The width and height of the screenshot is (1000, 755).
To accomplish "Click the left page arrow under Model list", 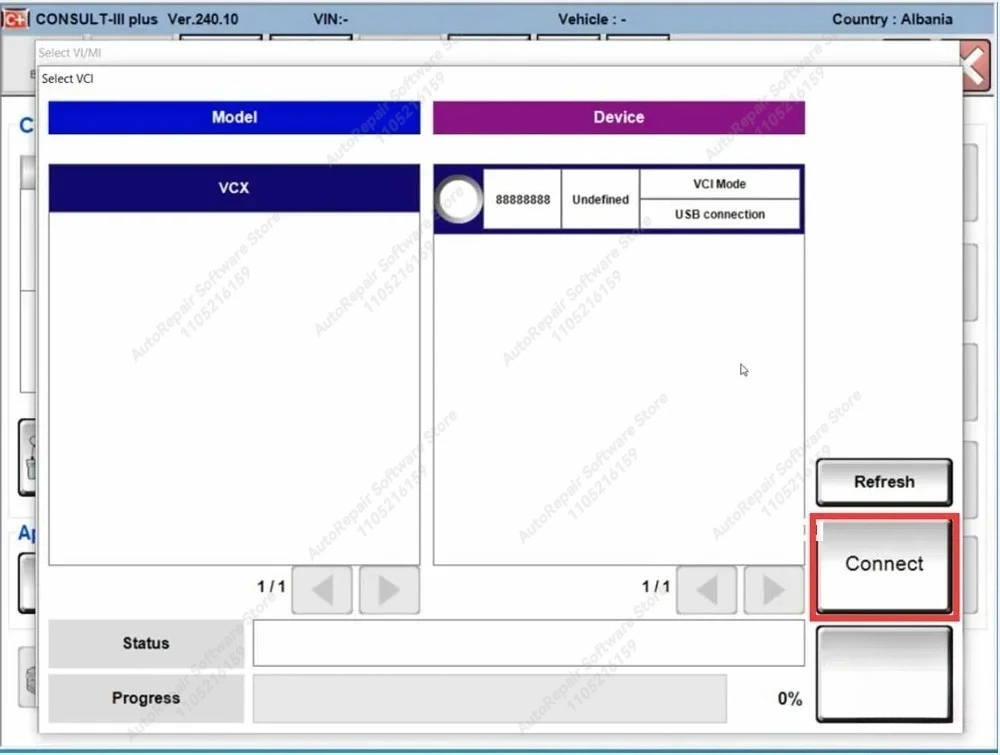I will [321, 591].
